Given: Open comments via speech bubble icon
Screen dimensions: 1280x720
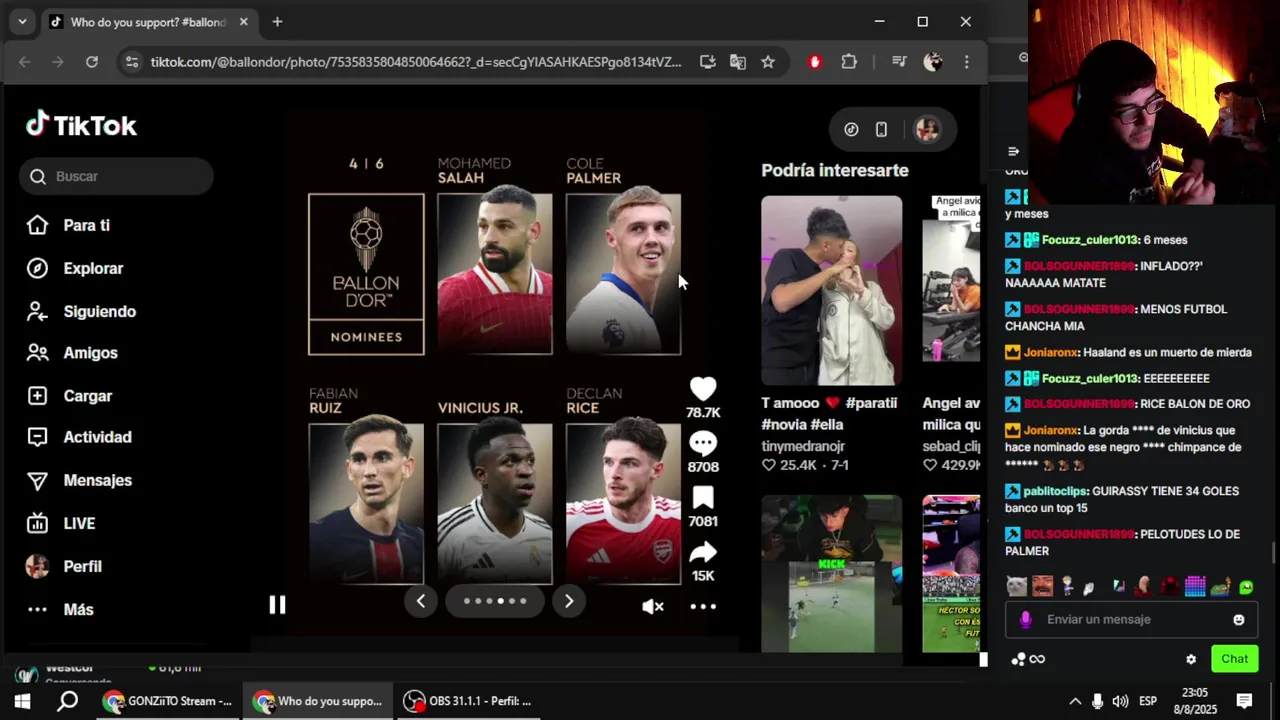Looking at the screenshot, I should pos(703,443).
